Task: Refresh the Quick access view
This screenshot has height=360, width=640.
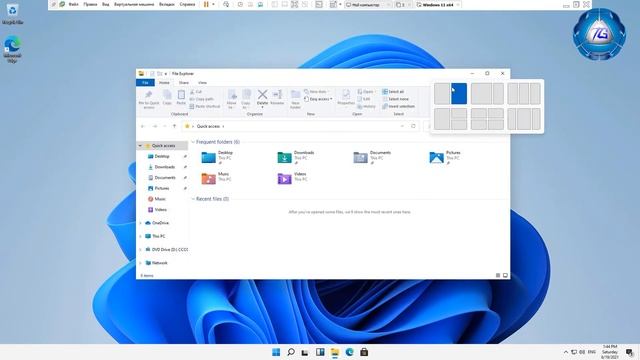Action: tap(413, 126)
